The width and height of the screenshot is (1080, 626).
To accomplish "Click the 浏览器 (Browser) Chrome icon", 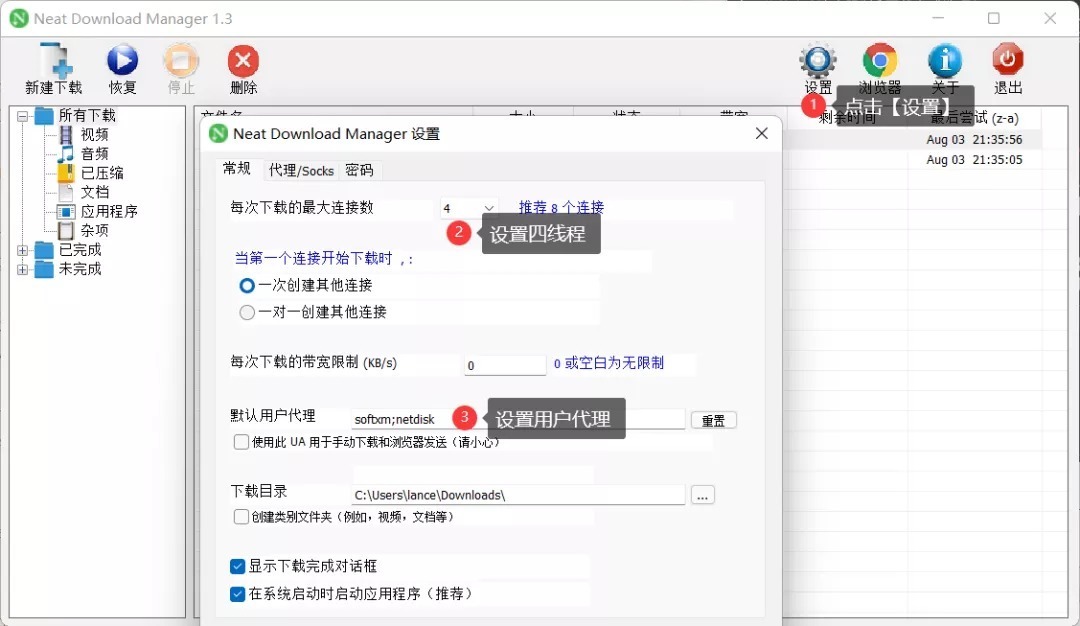I will click(x=880, y=61).
